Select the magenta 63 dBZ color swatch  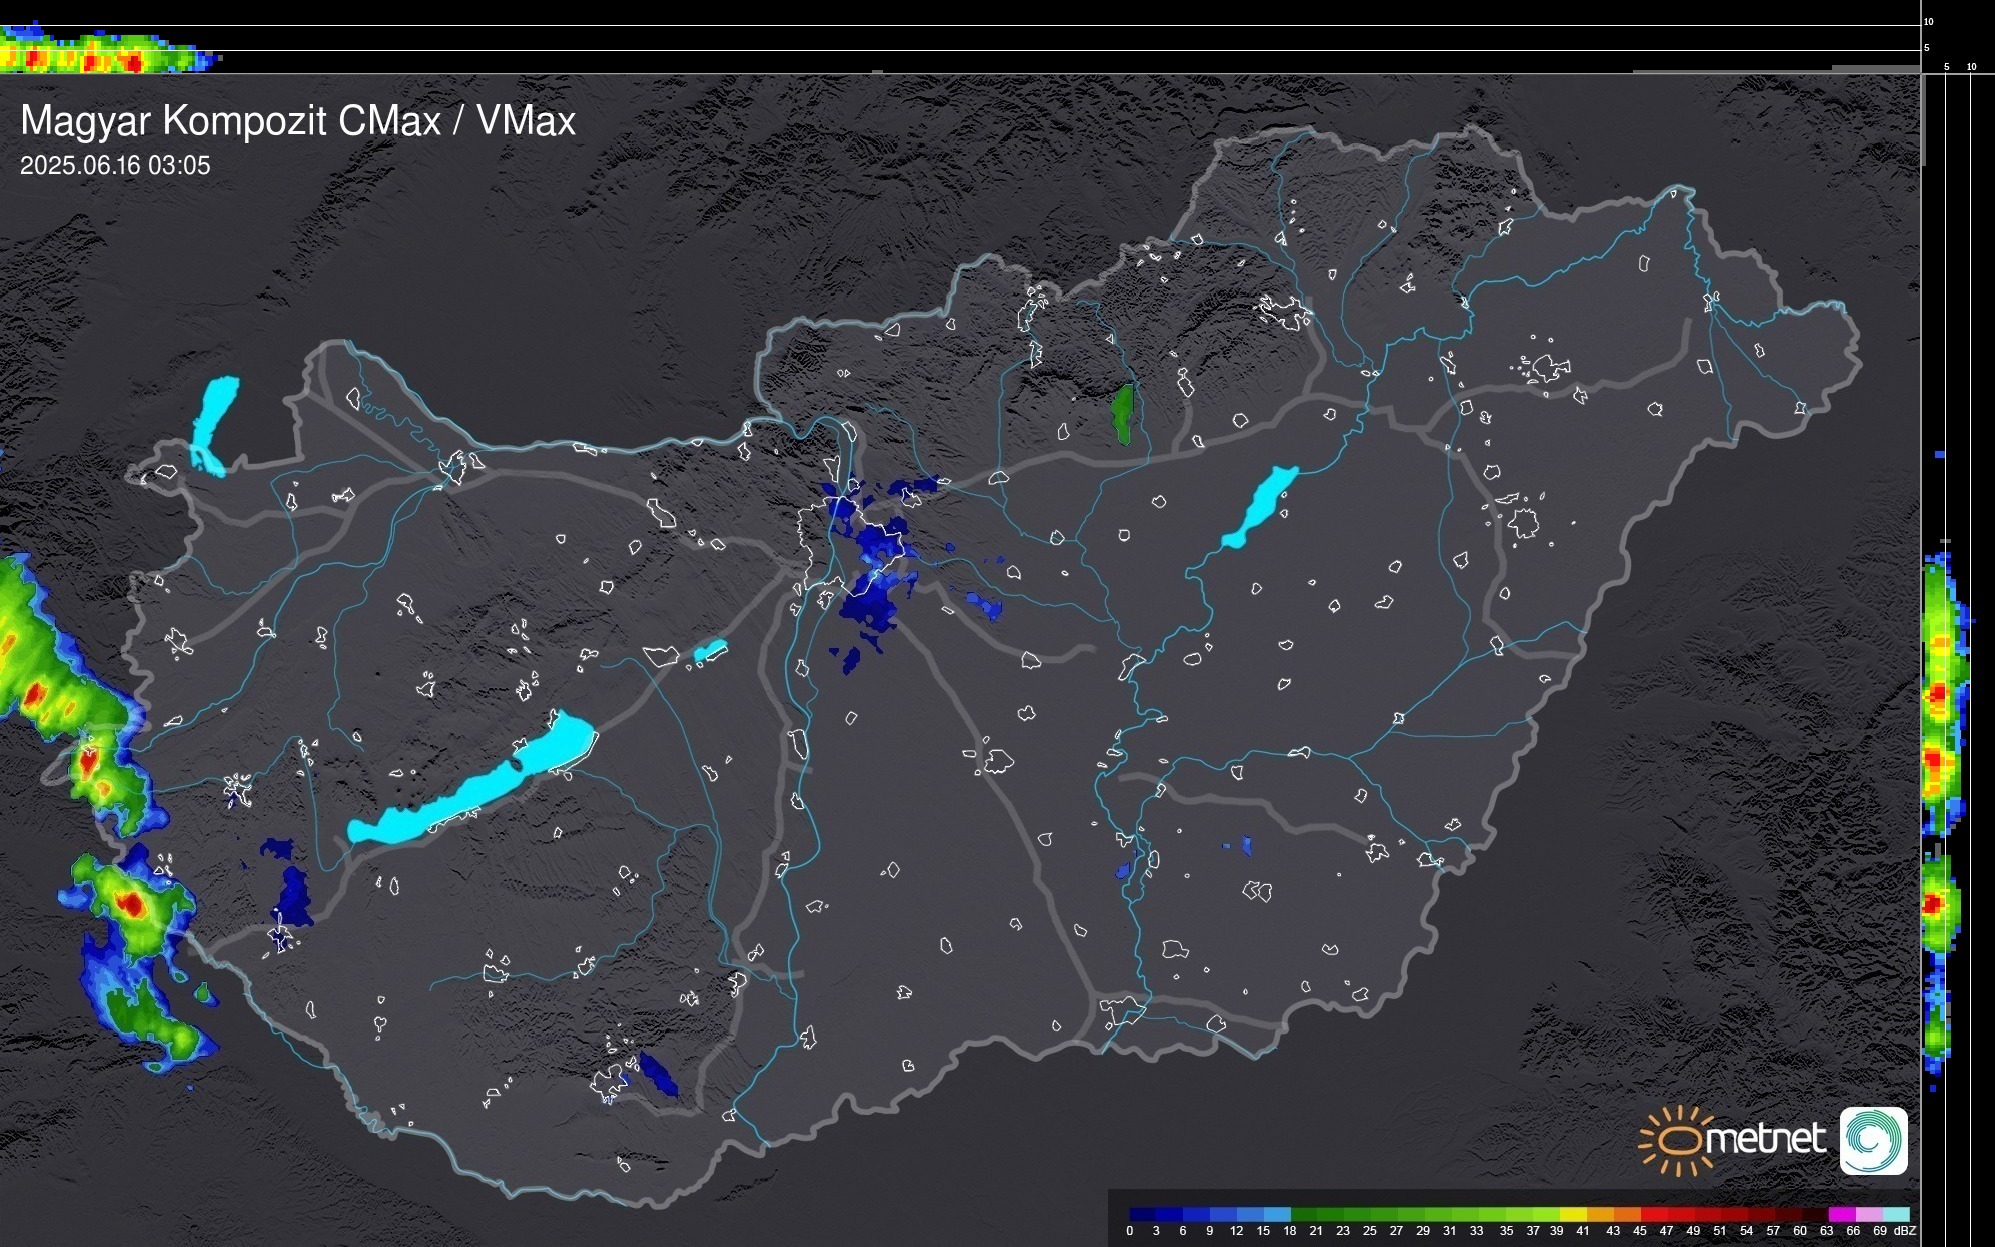coord(1841,1214)
